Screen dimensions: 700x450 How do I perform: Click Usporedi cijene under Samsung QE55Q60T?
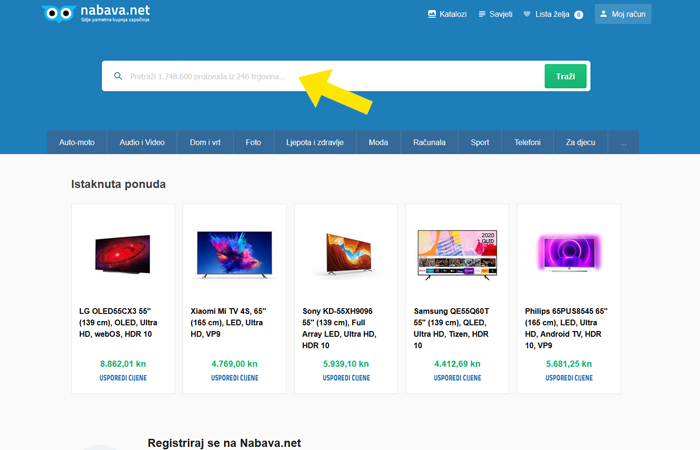tap(457, 378)
